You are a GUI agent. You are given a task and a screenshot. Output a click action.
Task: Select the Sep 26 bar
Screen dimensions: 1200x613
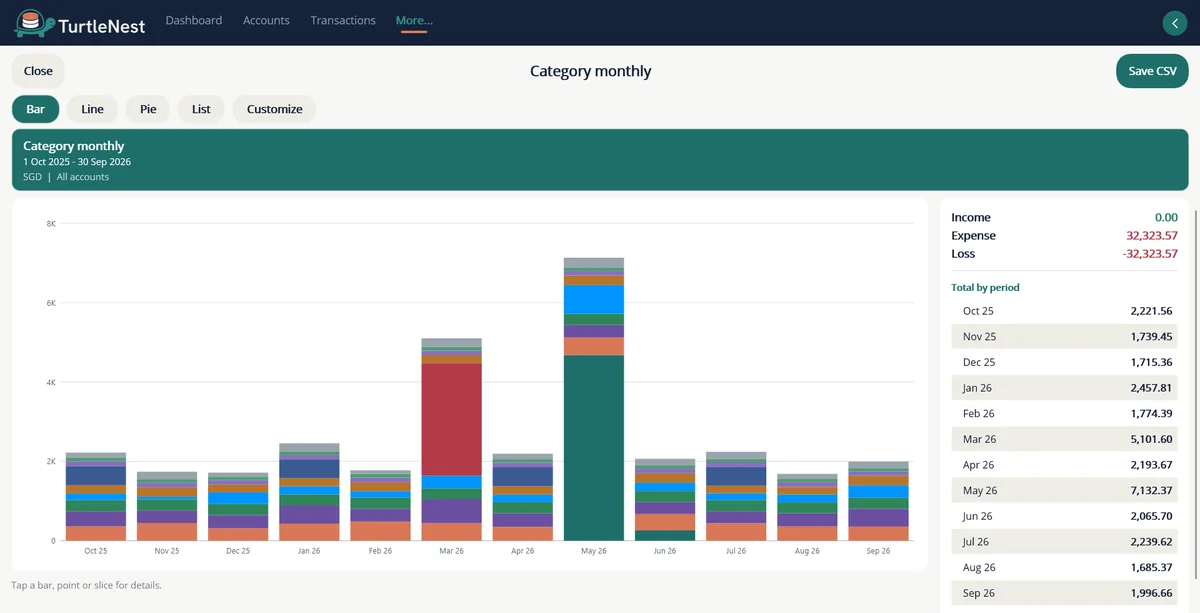(x=878, y=501)
